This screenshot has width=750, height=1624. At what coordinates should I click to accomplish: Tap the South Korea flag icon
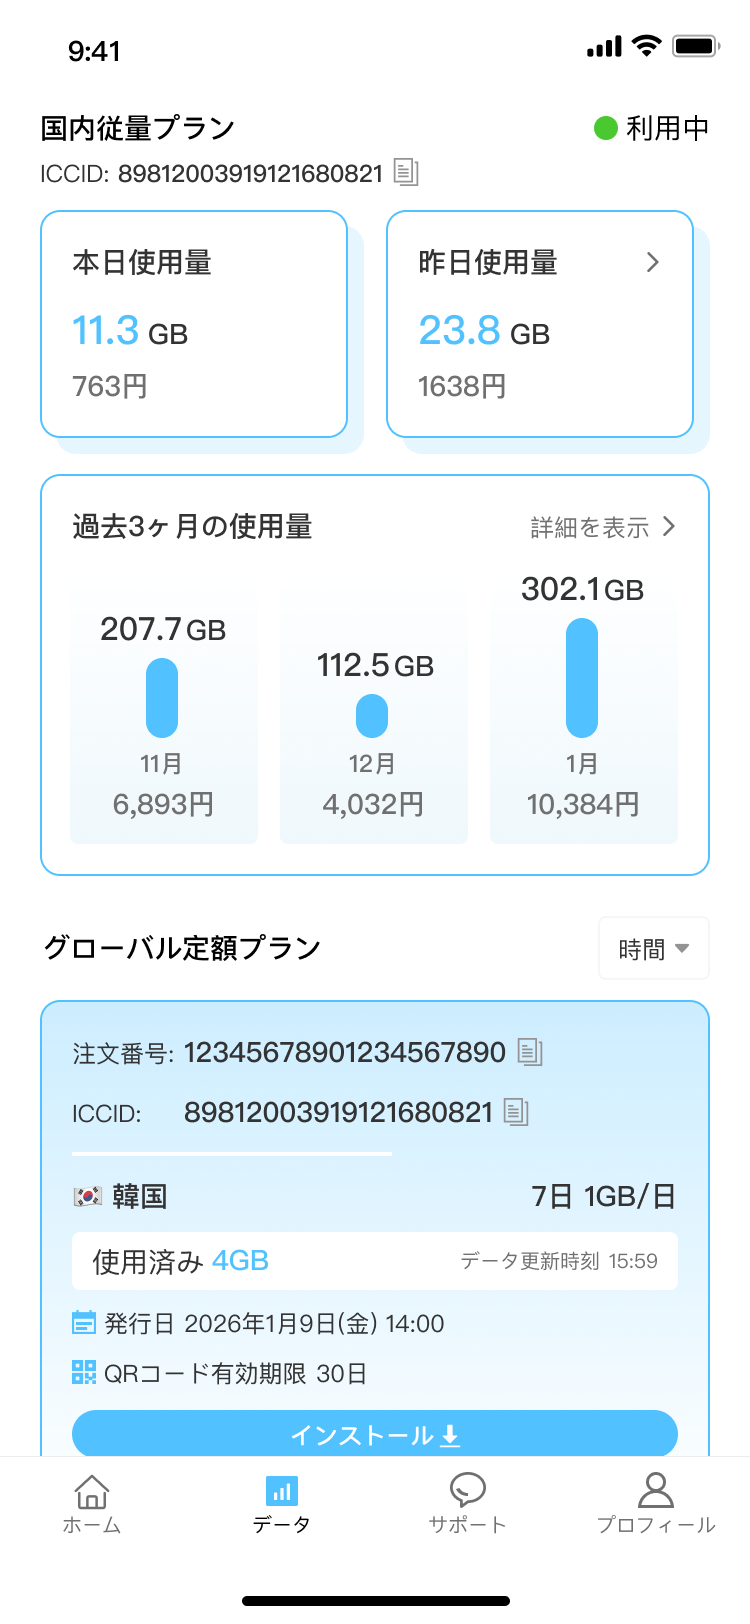pos(88,1196)
